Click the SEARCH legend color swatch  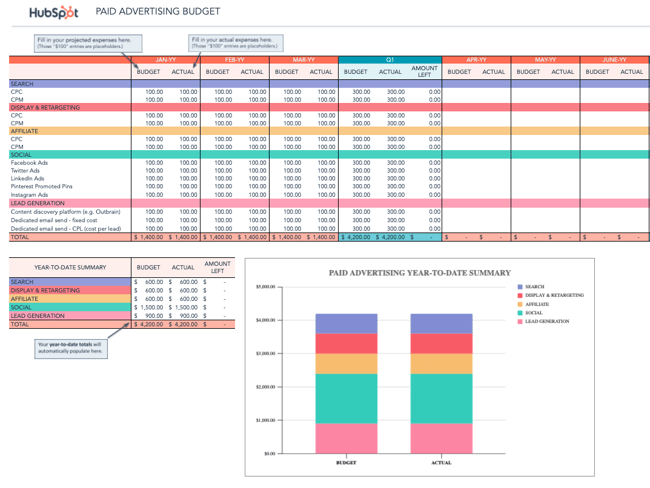pyautogui.click(x=520, y=286)
